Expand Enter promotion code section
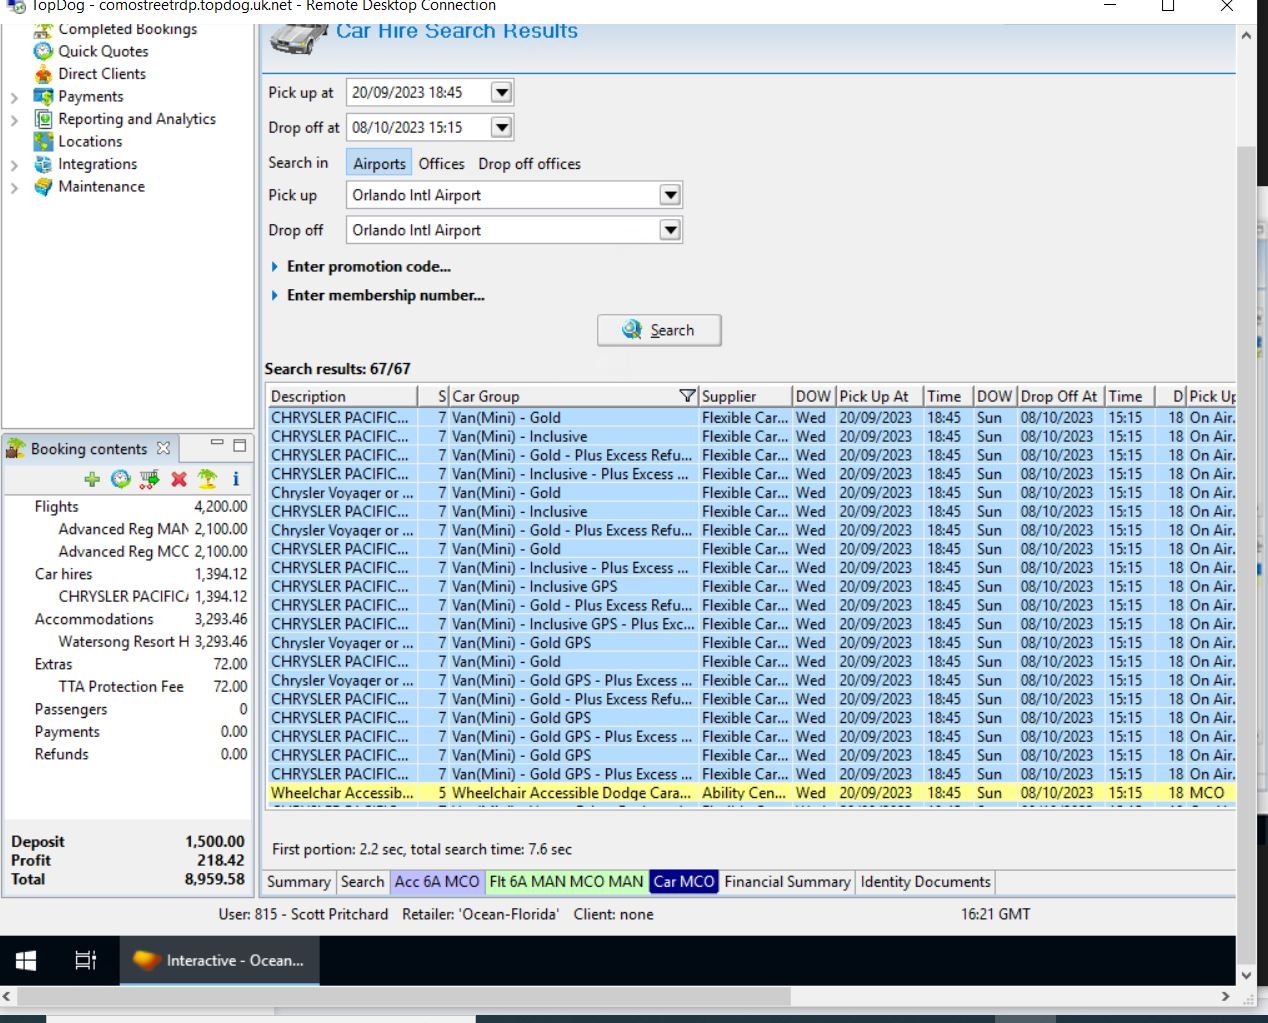The height and width of the screenshot is (1023, 1268). coord(275,267)
